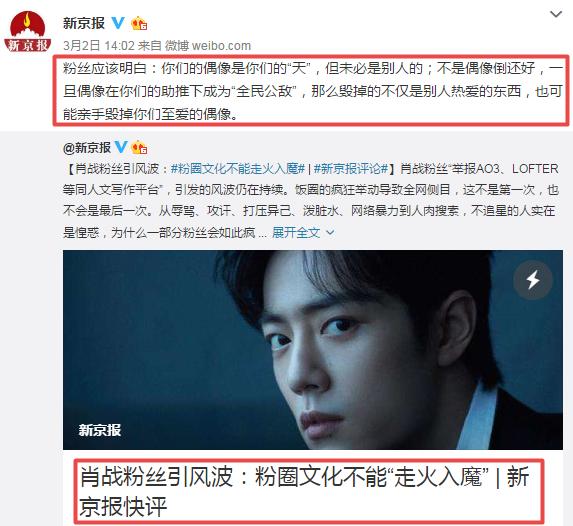Open hashtag #粉圈文化不能走火入魔#

click(238, 169)
